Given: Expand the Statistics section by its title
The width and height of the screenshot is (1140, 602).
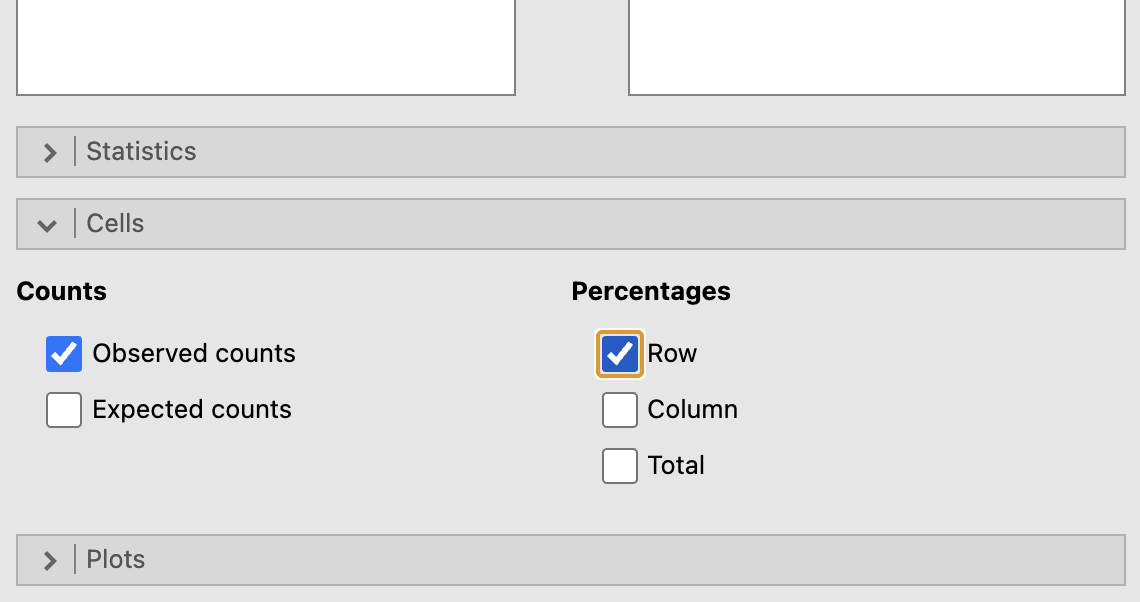Looking at the screenshot, I should tap(141, 152).
